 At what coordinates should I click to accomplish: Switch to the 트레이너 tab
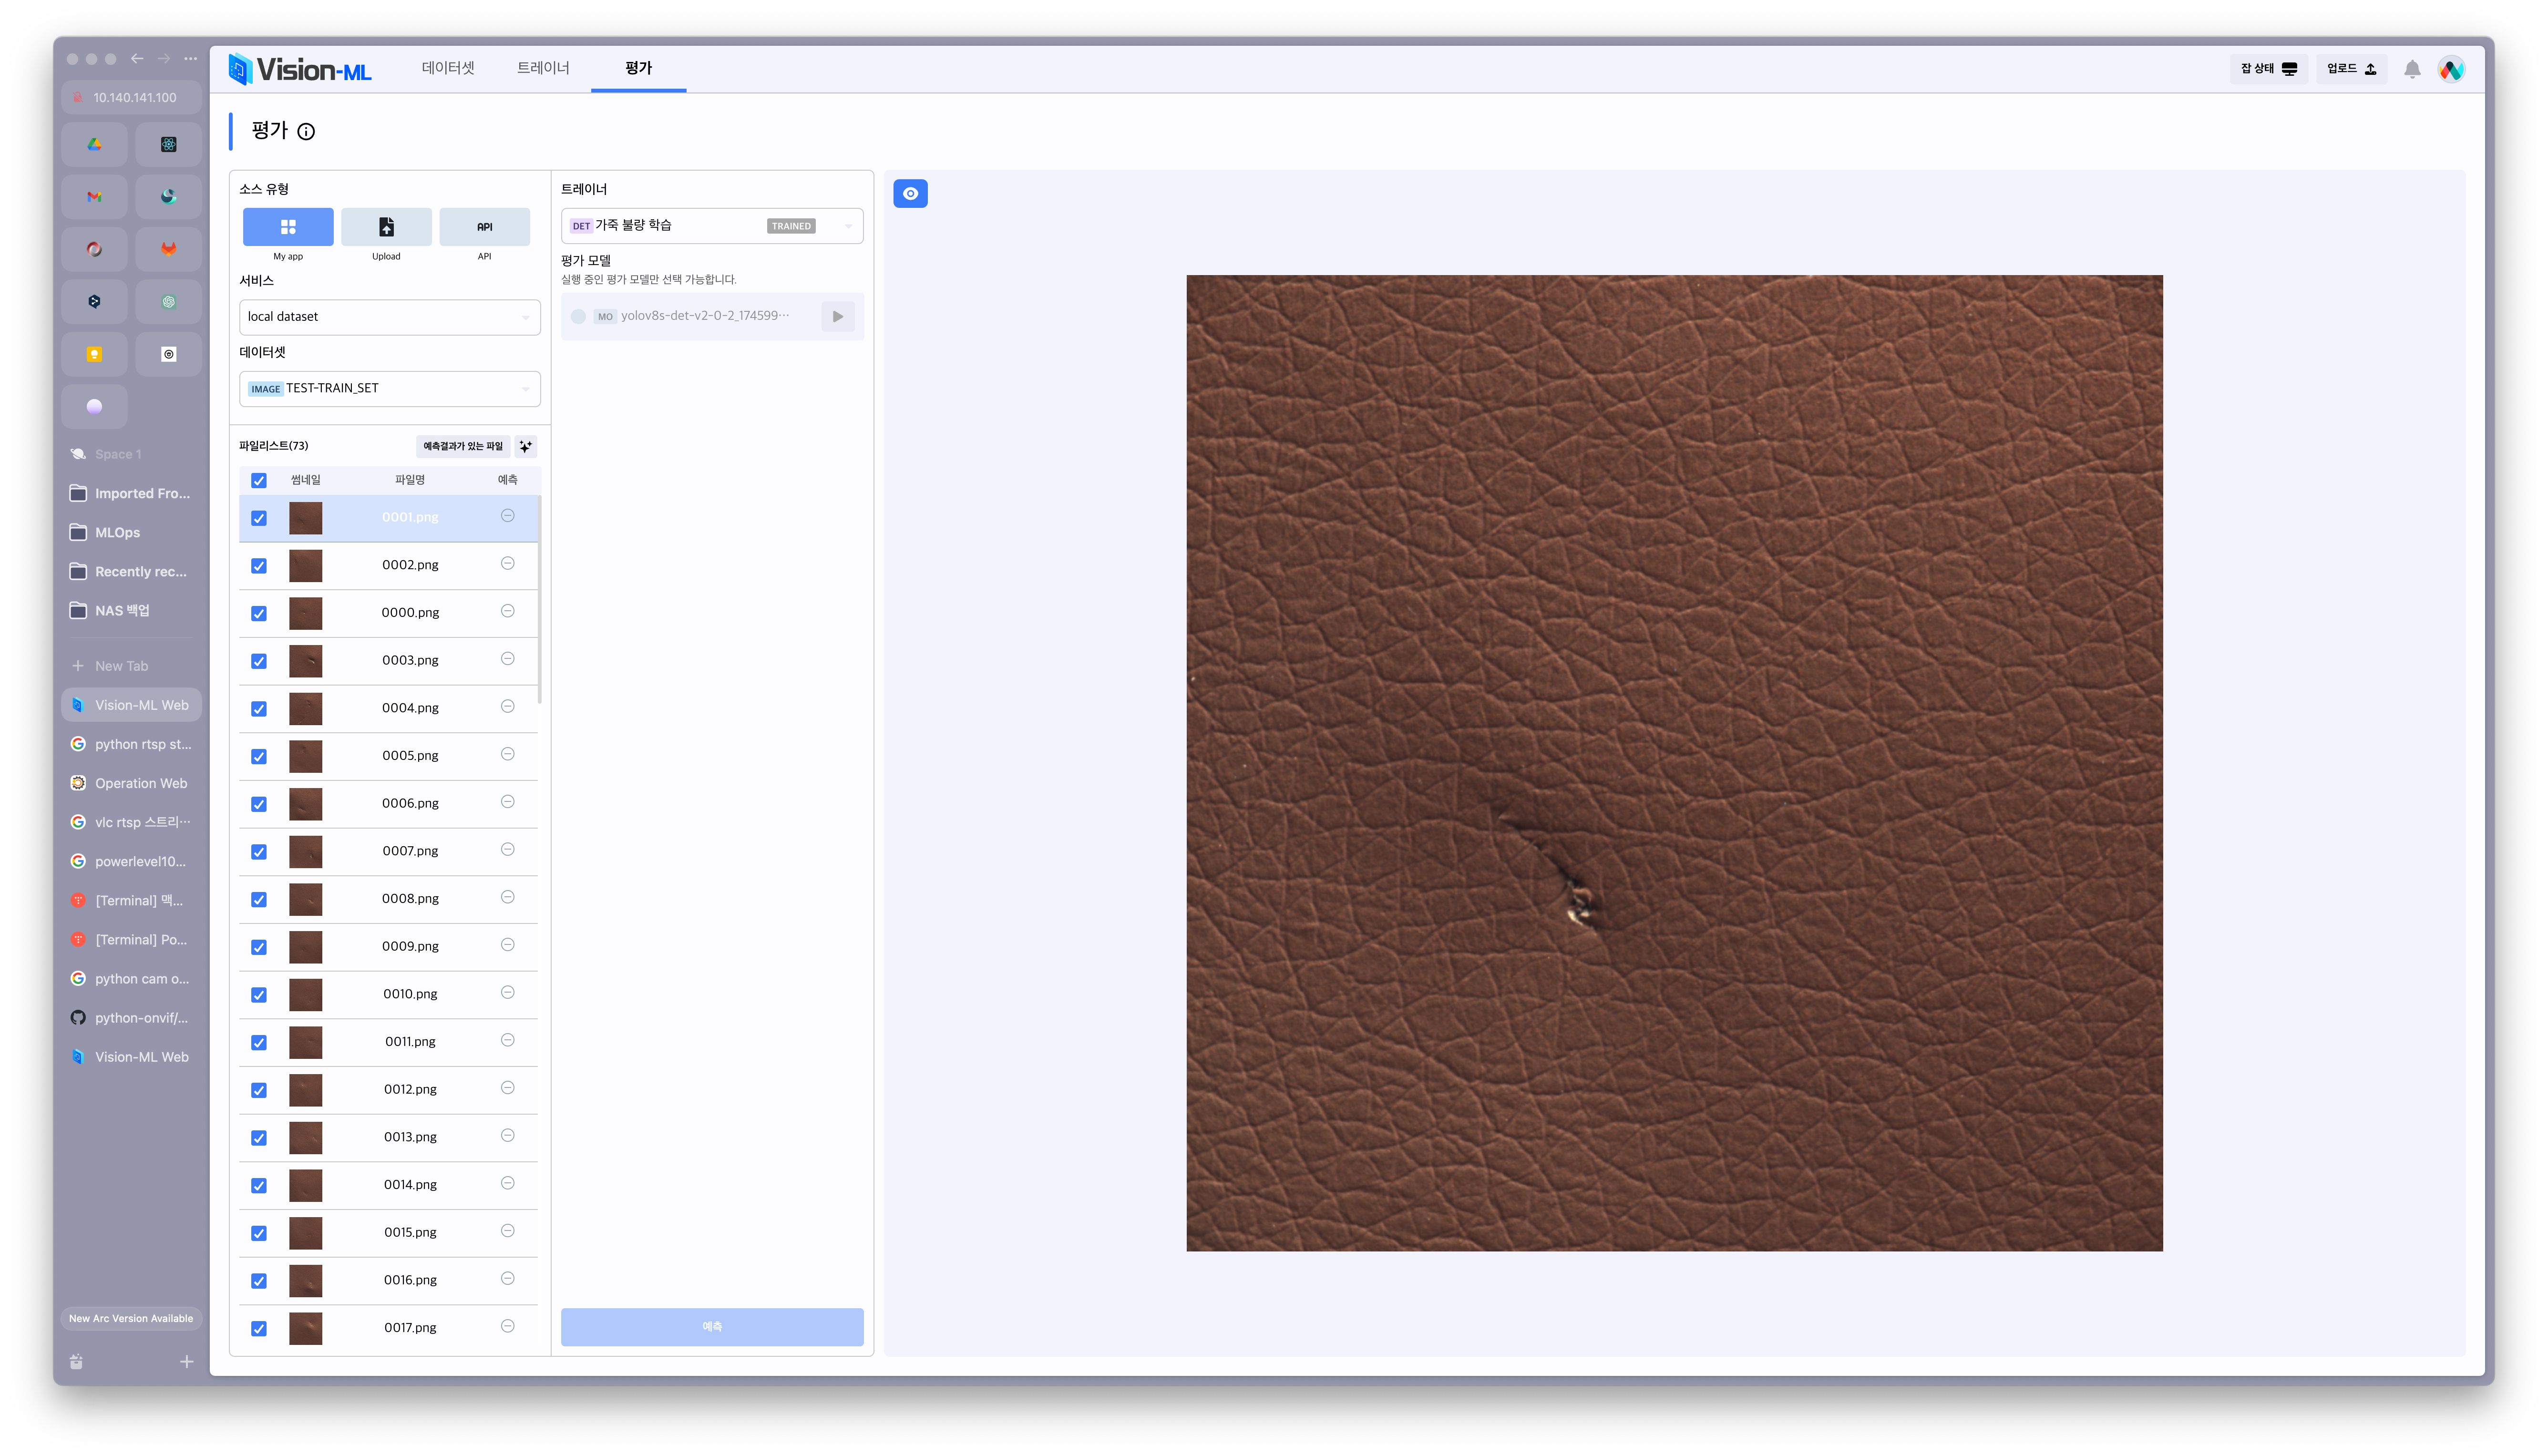click(x=543, y=68)
